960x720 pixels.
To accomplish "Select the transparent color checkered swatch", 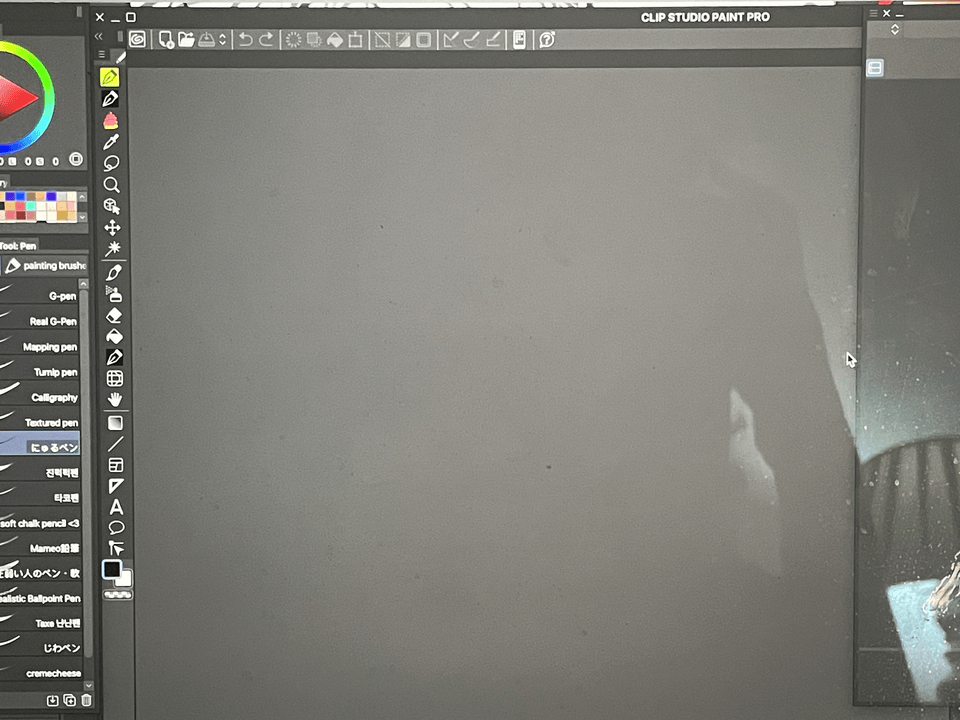I will (118, 594).
